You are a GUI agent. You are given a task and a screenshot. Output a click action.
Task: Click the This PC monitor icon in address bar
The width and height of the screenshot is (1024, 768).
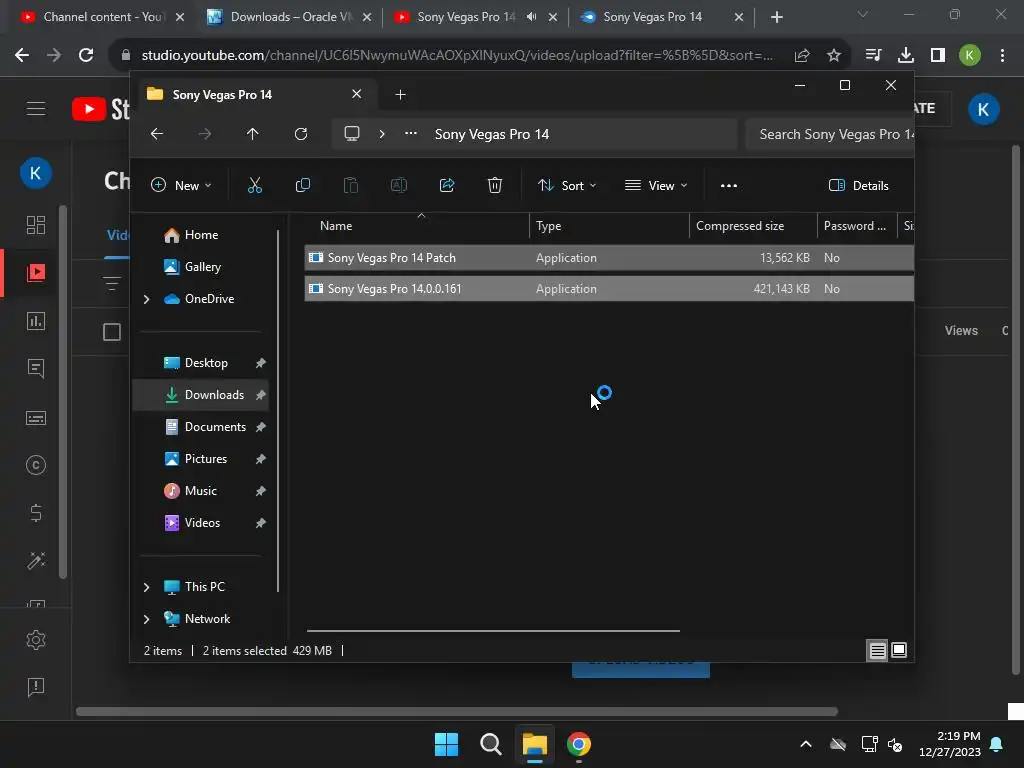coord(352,134)
